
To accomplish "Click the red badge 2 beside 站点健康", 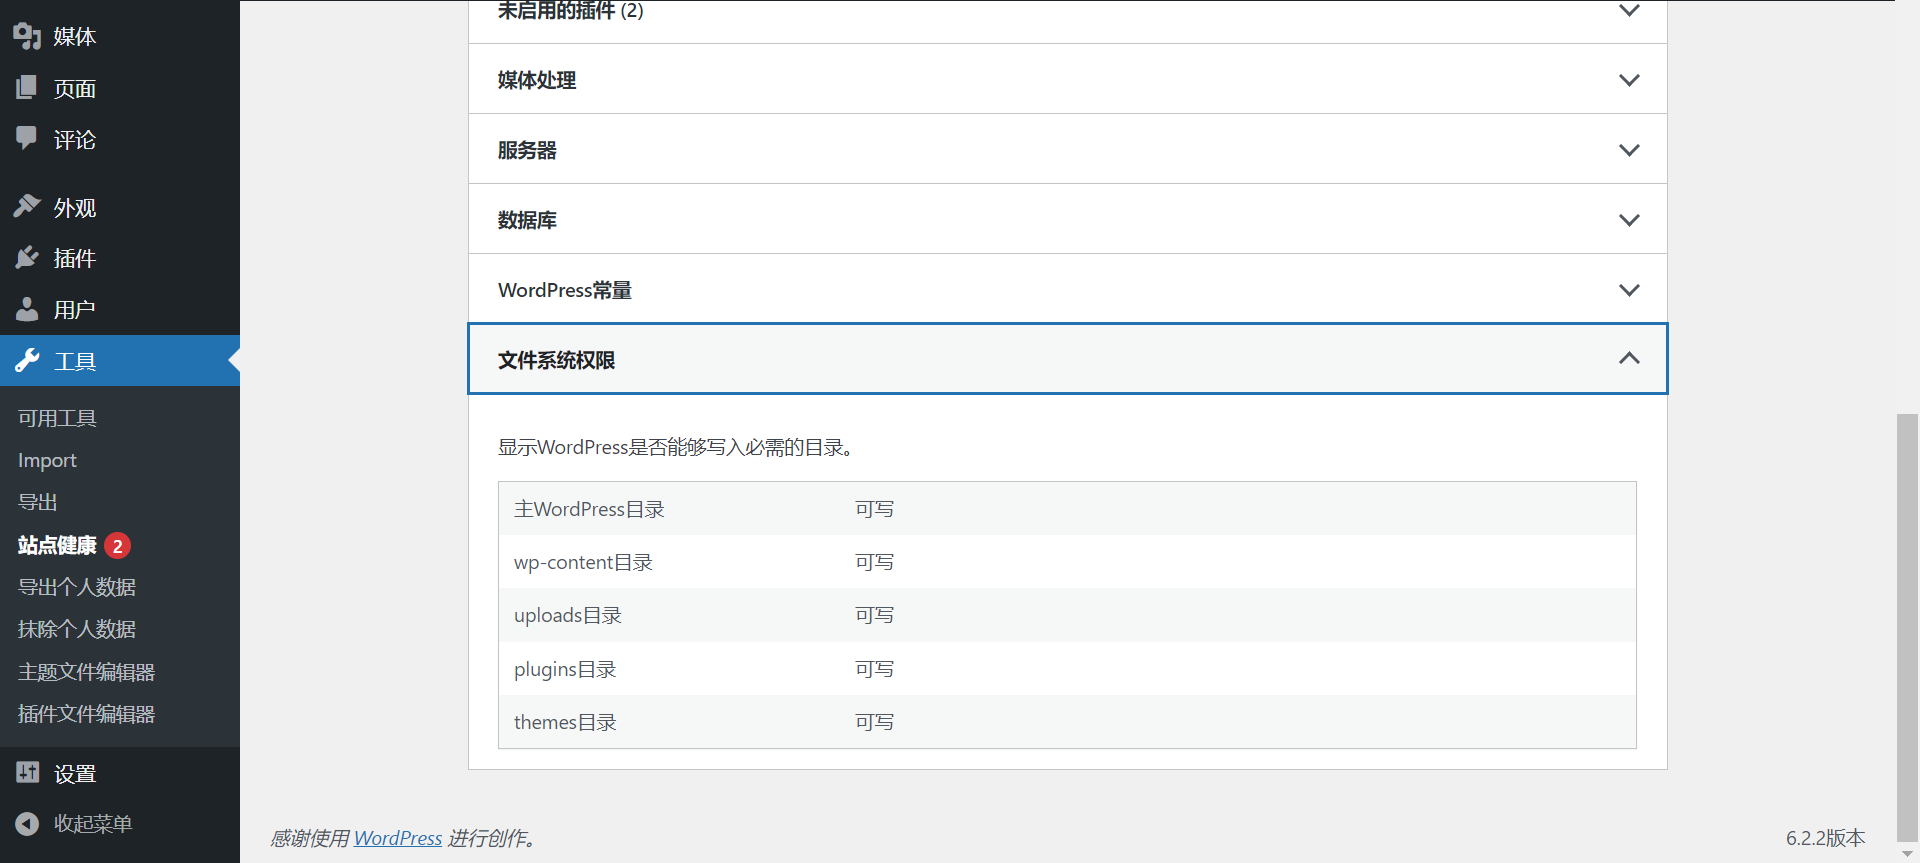I will [118, 546].
